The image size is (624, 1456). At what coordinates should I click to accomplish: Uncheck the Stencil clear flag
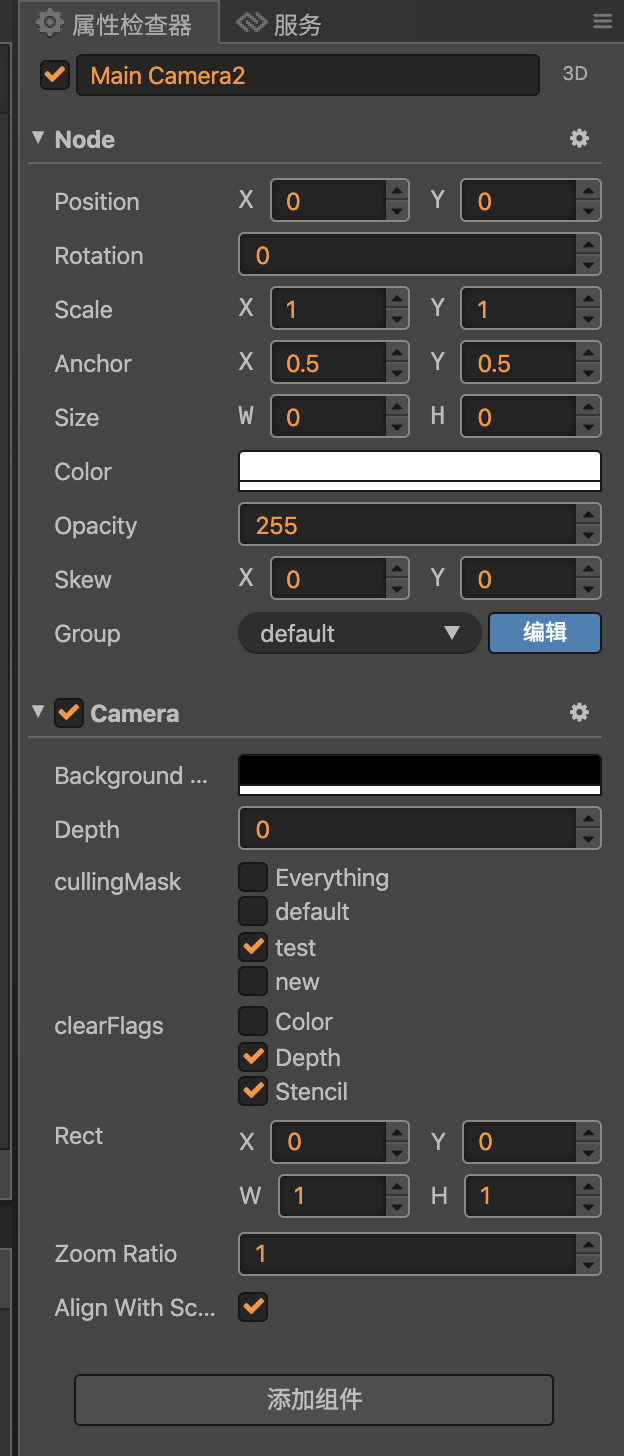[253, 1091]
